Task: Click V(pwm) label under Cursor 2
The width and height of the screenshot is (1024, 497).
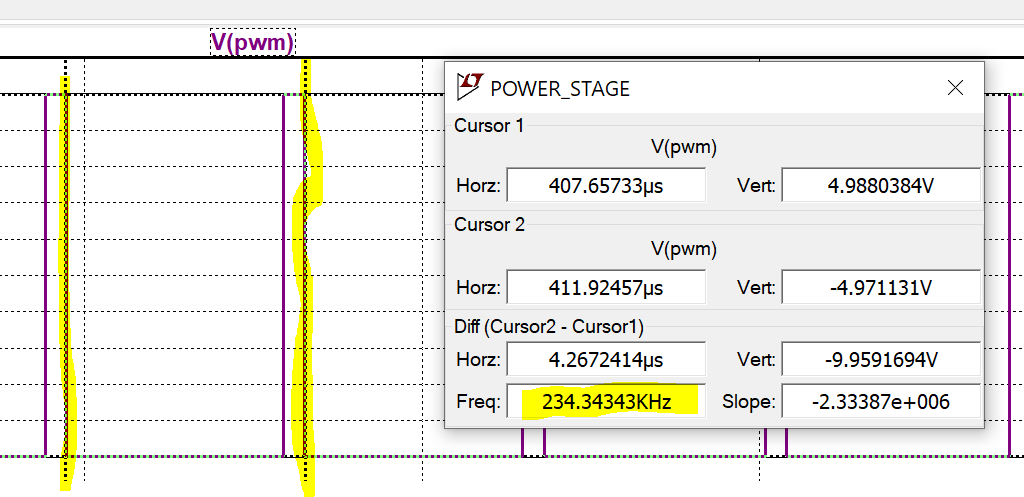Action: pyautogui.click(x=684, y=249)
